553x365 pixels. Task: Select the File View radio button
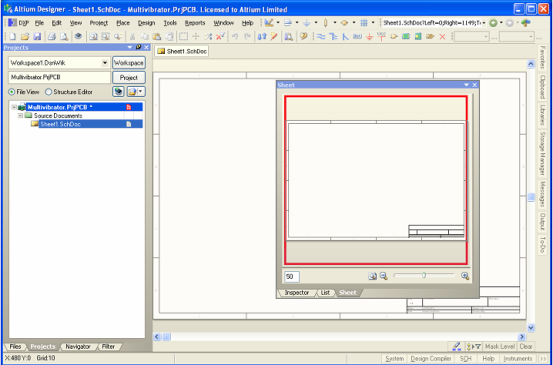coord(12,92)
